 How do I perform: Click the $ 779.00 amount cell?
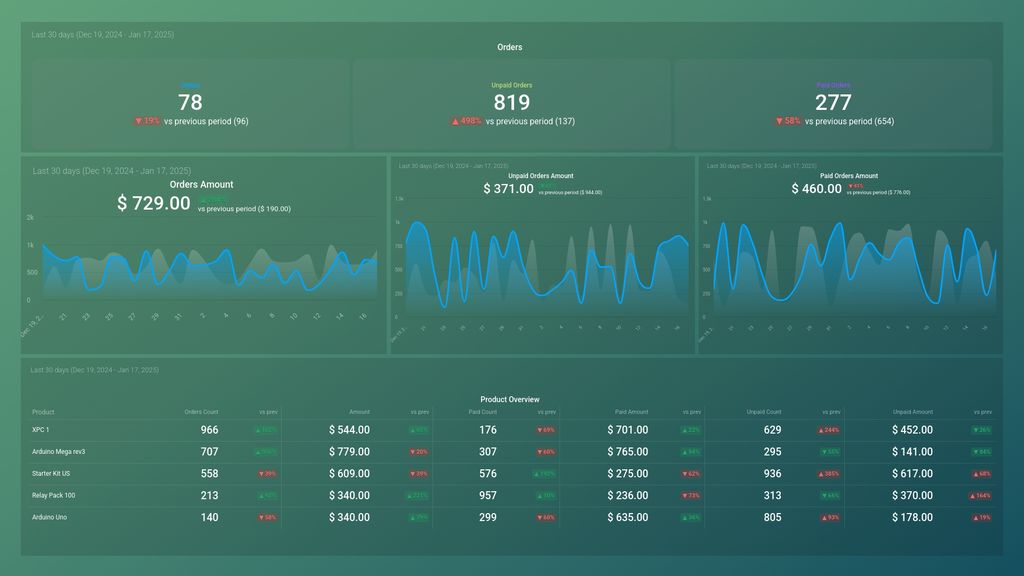pos(349,452)
